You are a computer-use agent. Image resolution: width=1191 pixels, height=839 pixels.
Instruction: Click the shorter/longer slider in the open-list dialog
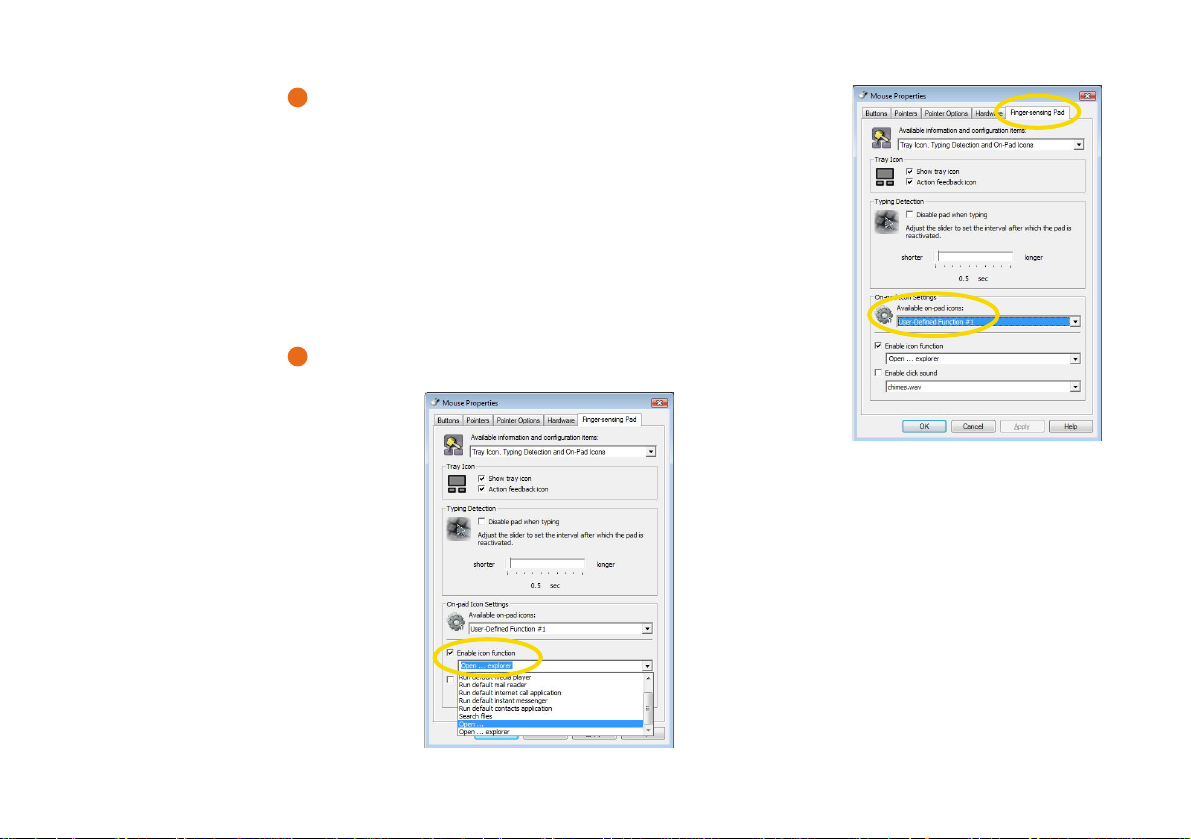pyautogui.click(x=545, y=565)
